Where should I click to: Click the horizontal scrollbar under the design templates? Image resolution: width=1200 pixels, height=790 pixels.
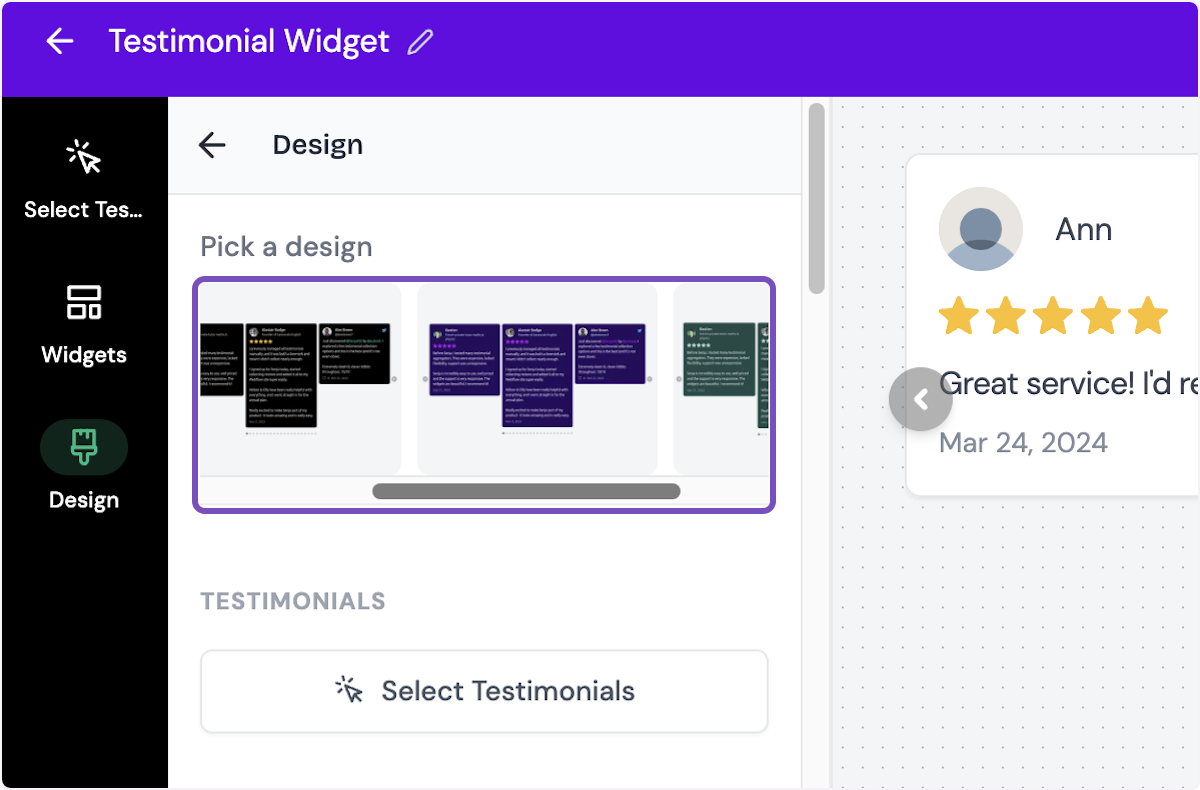pyautogui.click(x=525, y=491)
